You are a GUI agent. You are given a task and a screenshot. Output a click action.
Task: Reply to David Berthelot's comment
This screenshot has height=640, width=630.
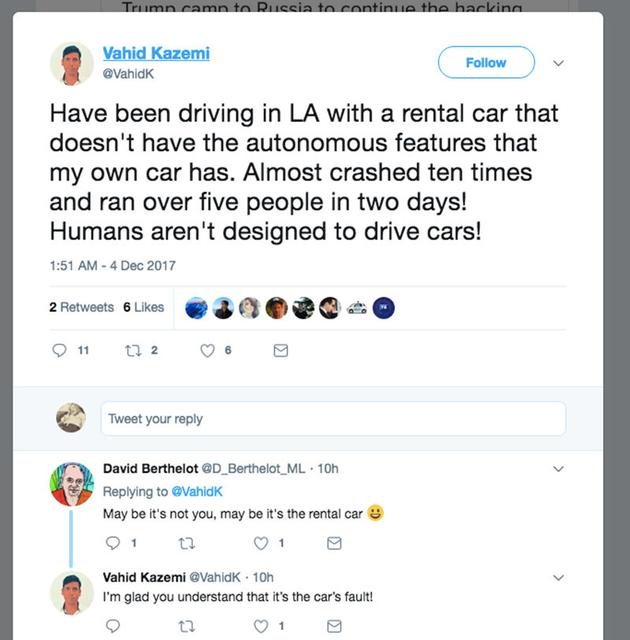tap(112, 543)
